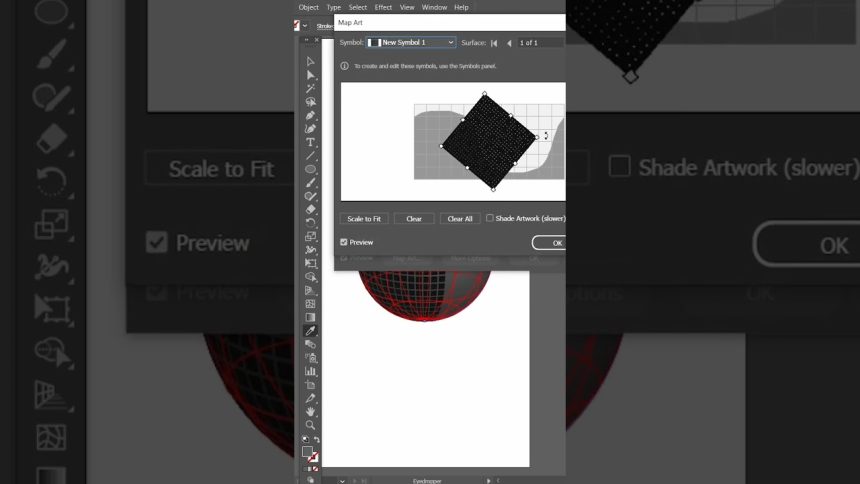Confirm Map Art with OK

(549, 243)
